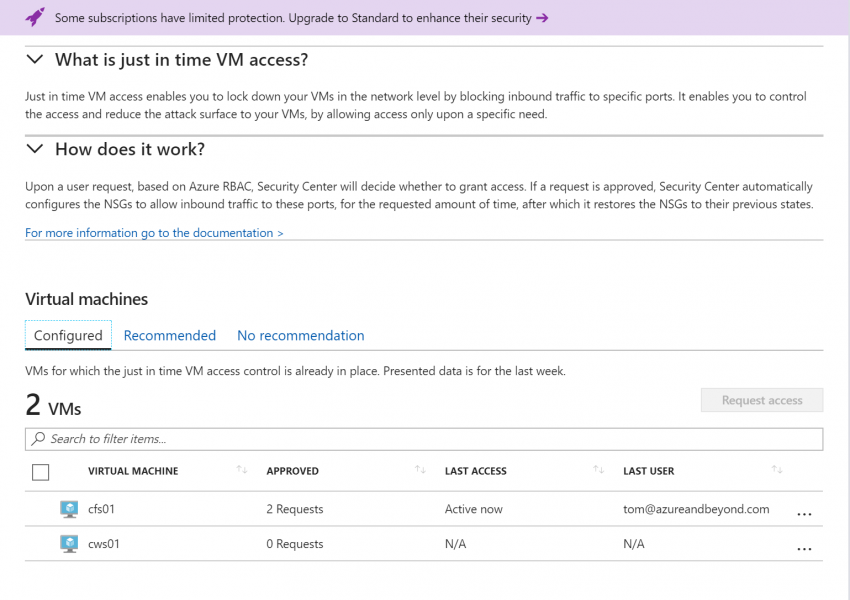Switch to the Recommended tab

coord(170,335)
